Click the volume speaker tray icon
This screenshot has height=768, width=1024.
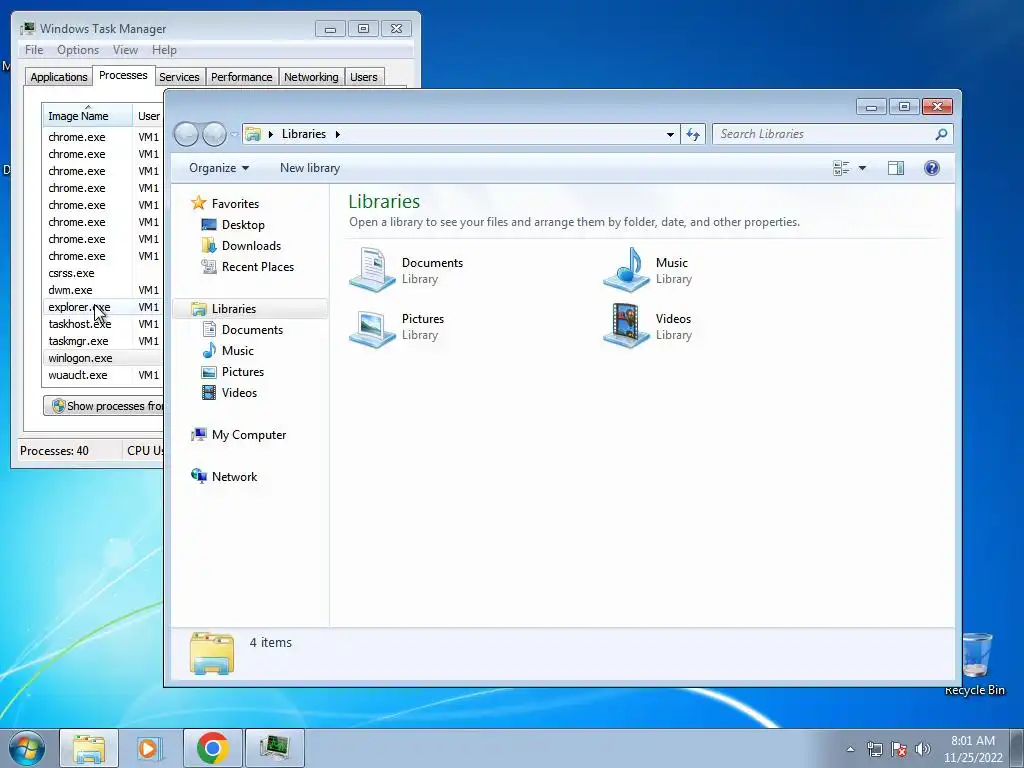point(923,749)
